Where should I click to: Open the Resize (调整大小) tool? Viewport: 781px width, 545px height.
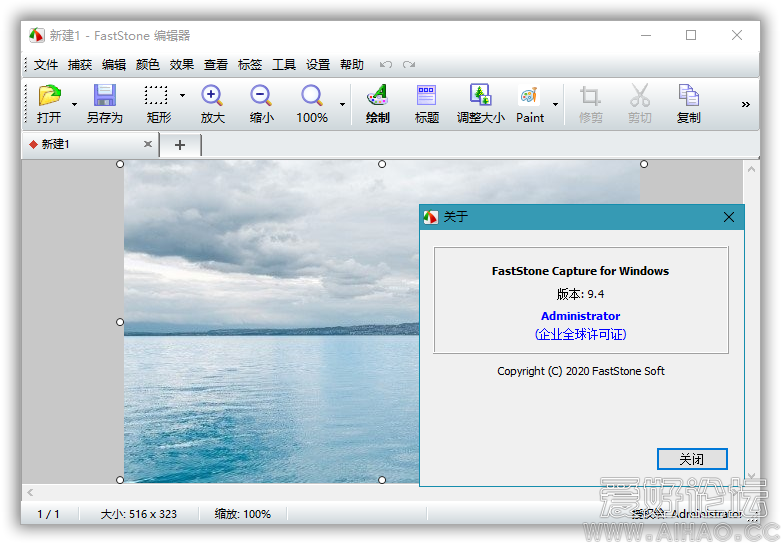tap(481, 97)
